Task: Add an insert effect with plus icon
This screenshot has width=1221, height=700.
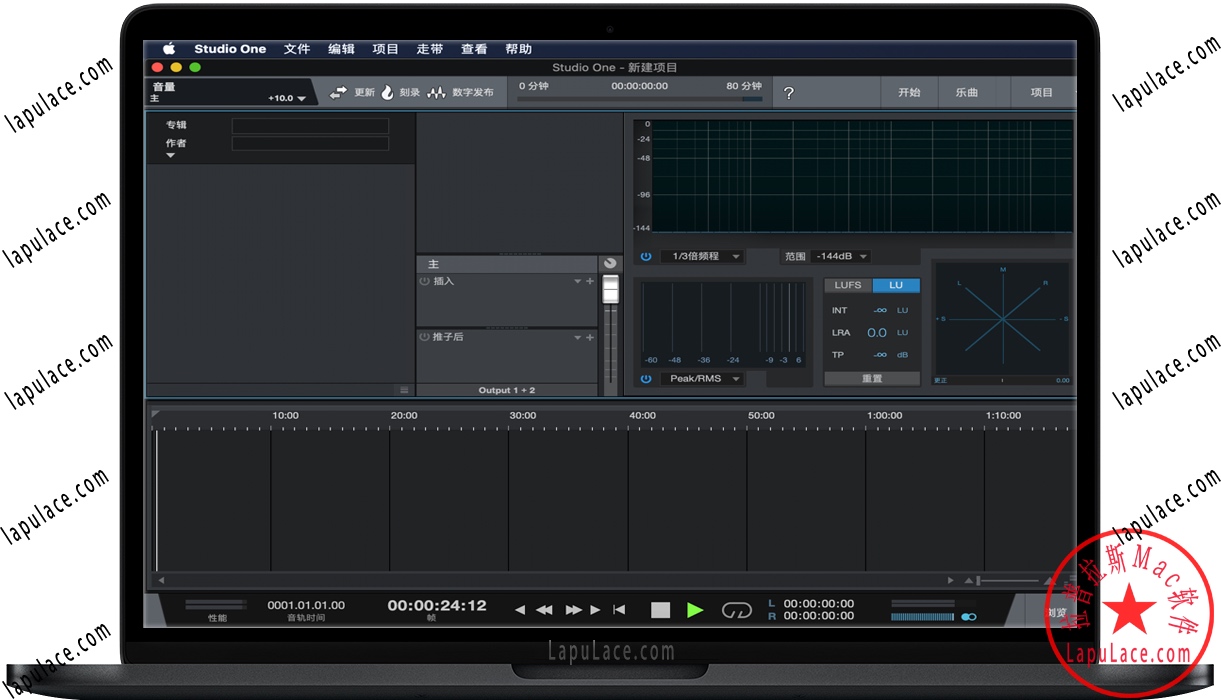Action: [590, 282]
